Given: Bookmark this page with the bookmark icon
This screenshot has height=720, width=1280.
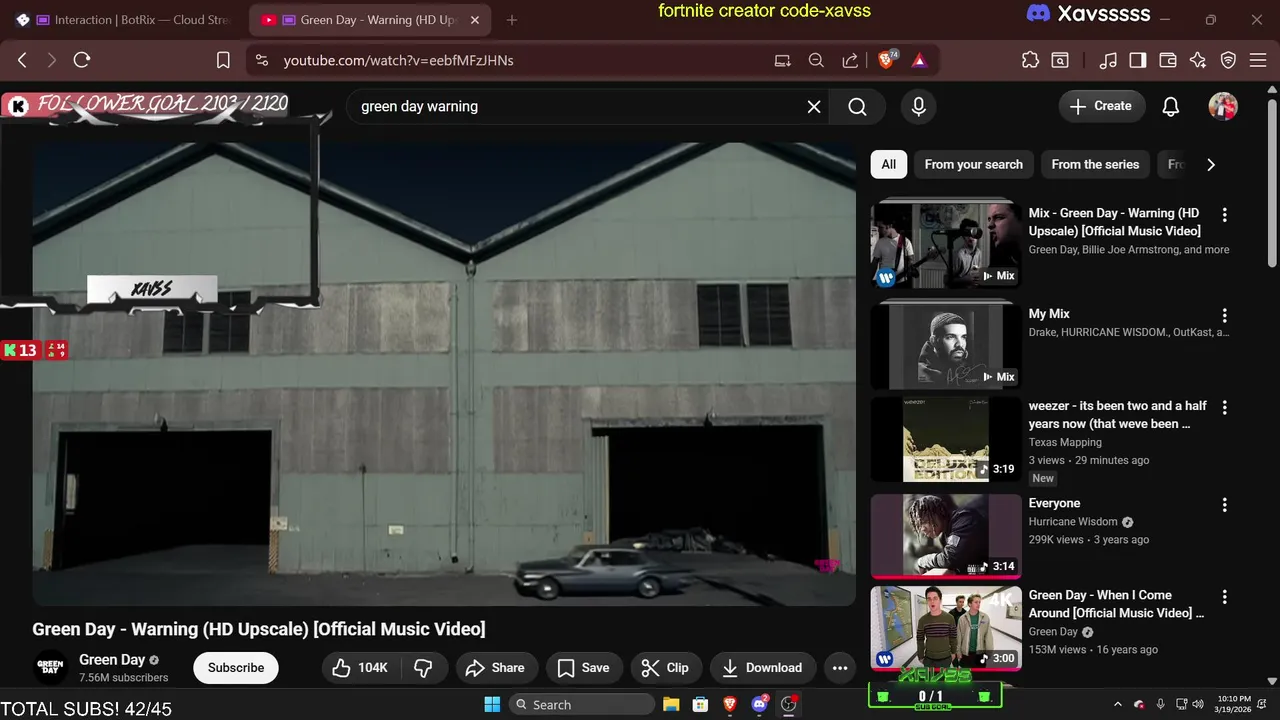Looking at the screenshot, I should 223,60.
